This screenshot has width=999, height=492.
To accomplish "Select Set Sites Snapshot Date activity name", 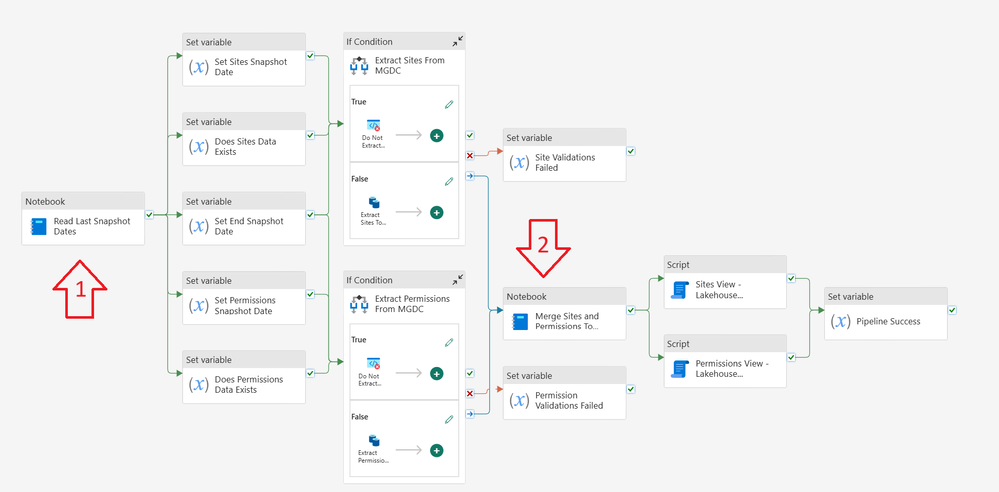I will (251, 67).
